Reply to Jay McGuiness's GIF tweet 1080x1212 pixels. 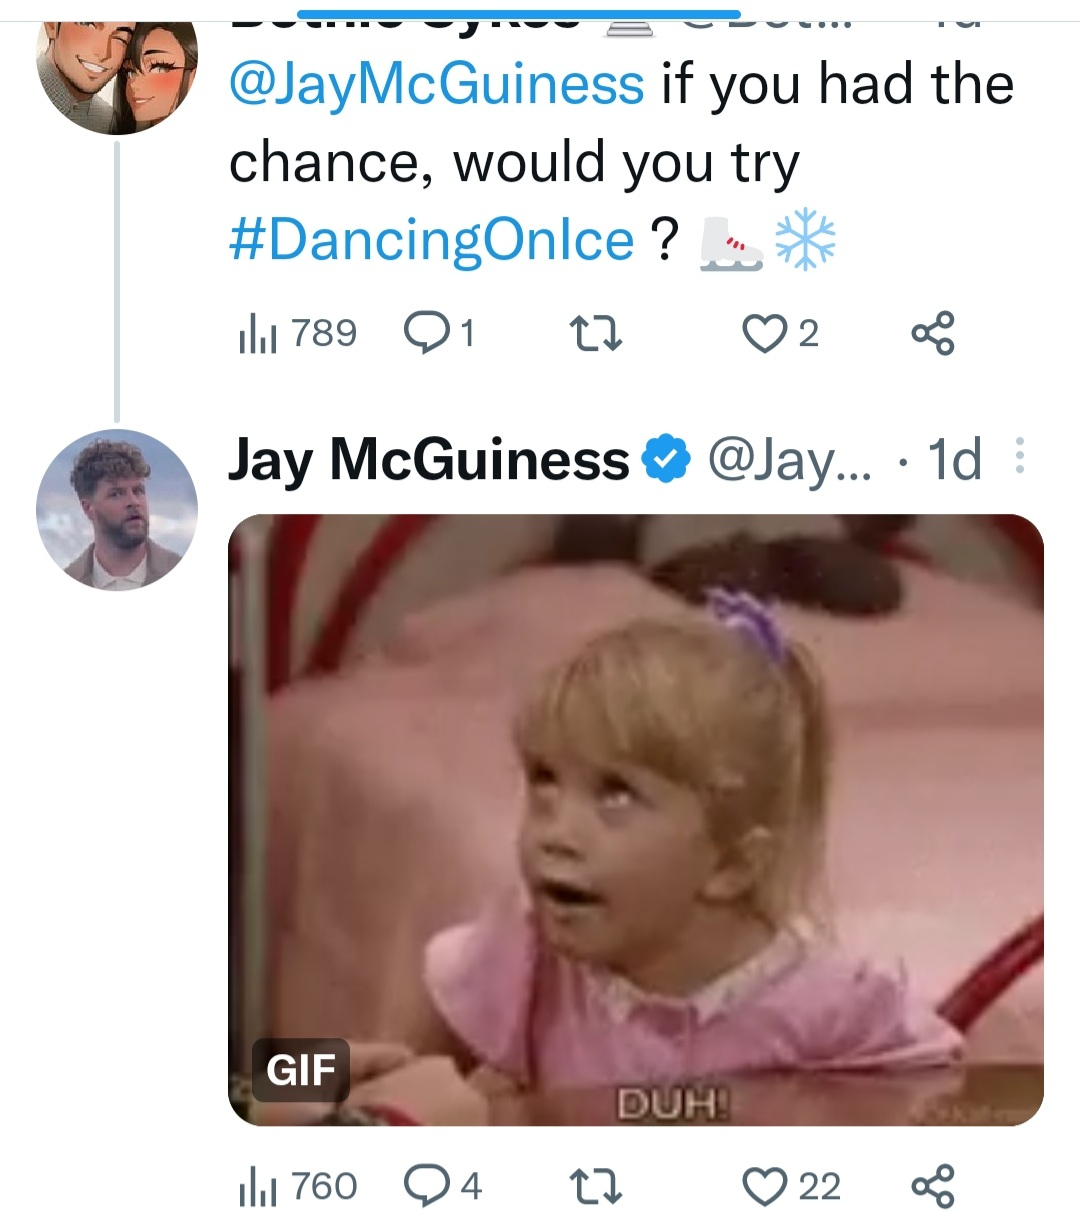[x=442, y=1187]
